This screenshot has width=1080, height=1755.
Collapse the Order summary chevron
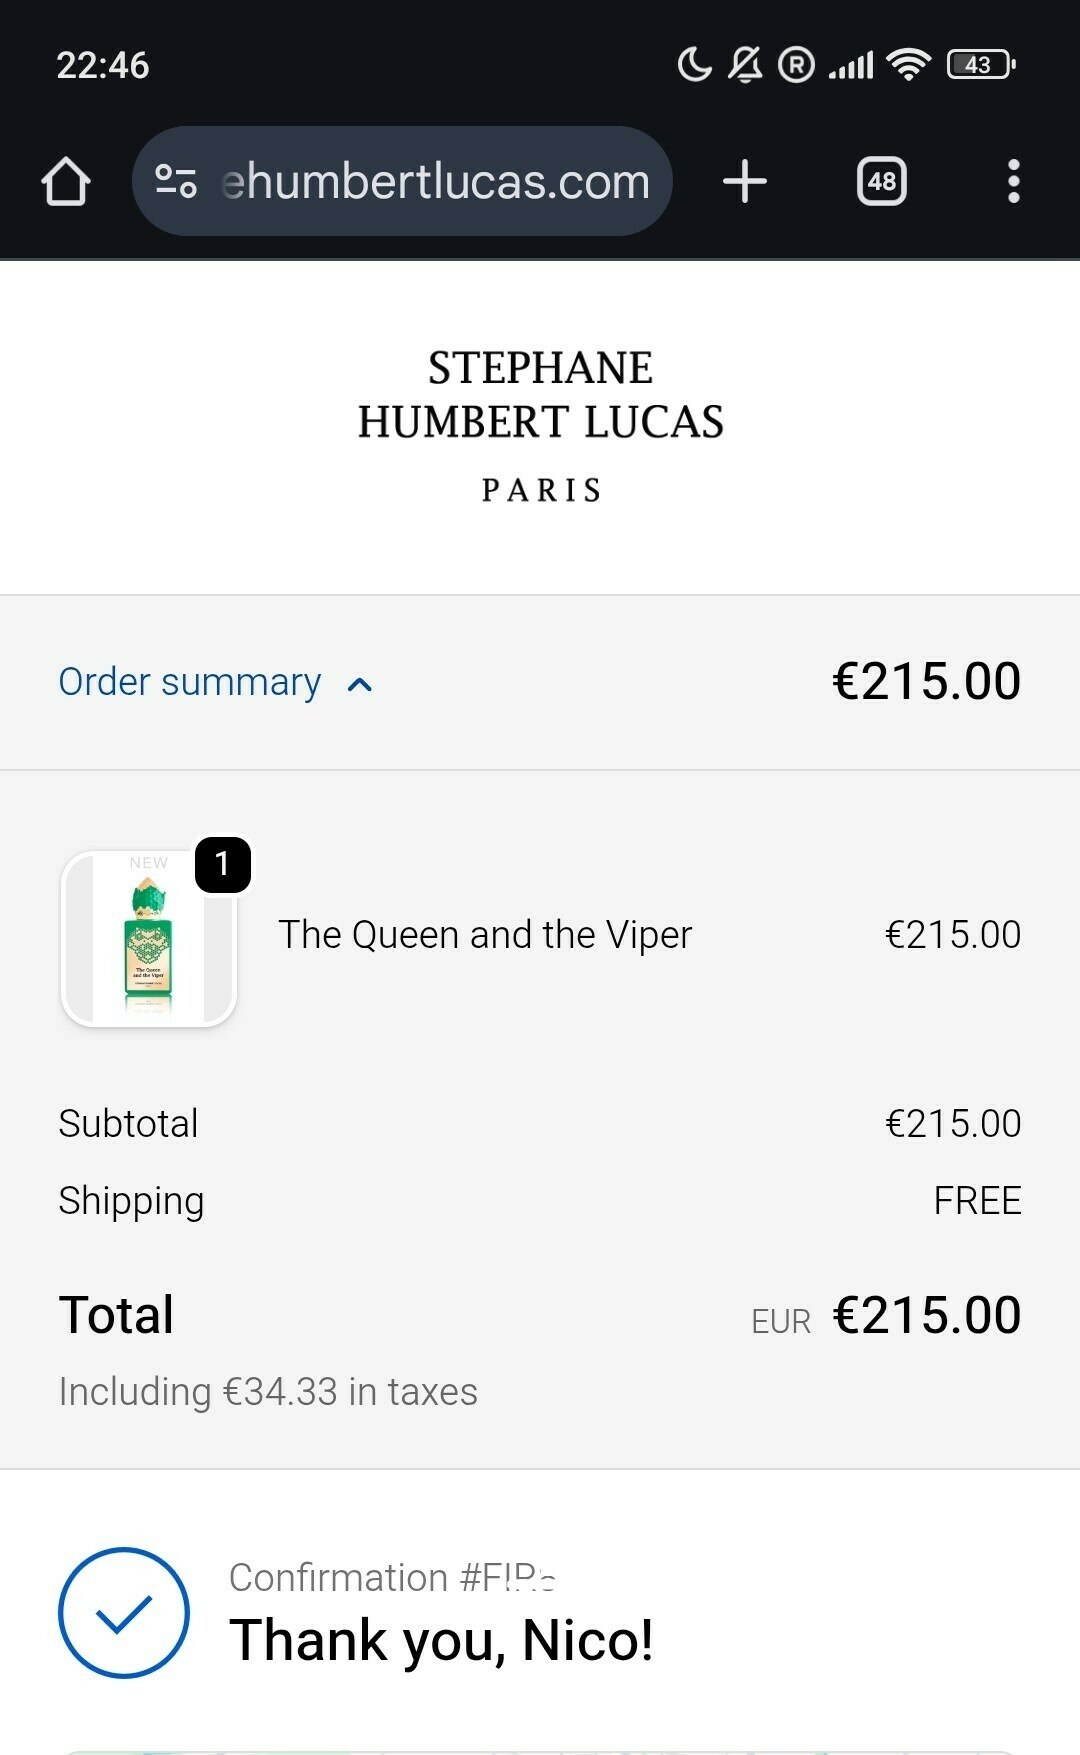click(x=360, y=685)
